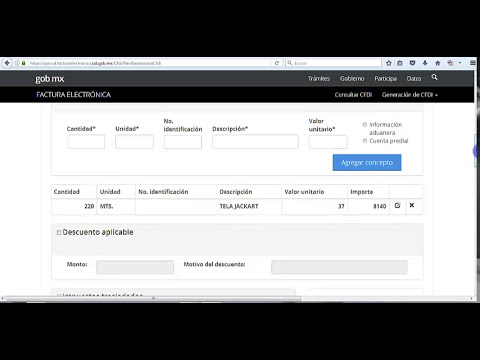Screen dimensions: 480x360
Task: Click the red extension icon in toolbar
Action: point(450,63)
